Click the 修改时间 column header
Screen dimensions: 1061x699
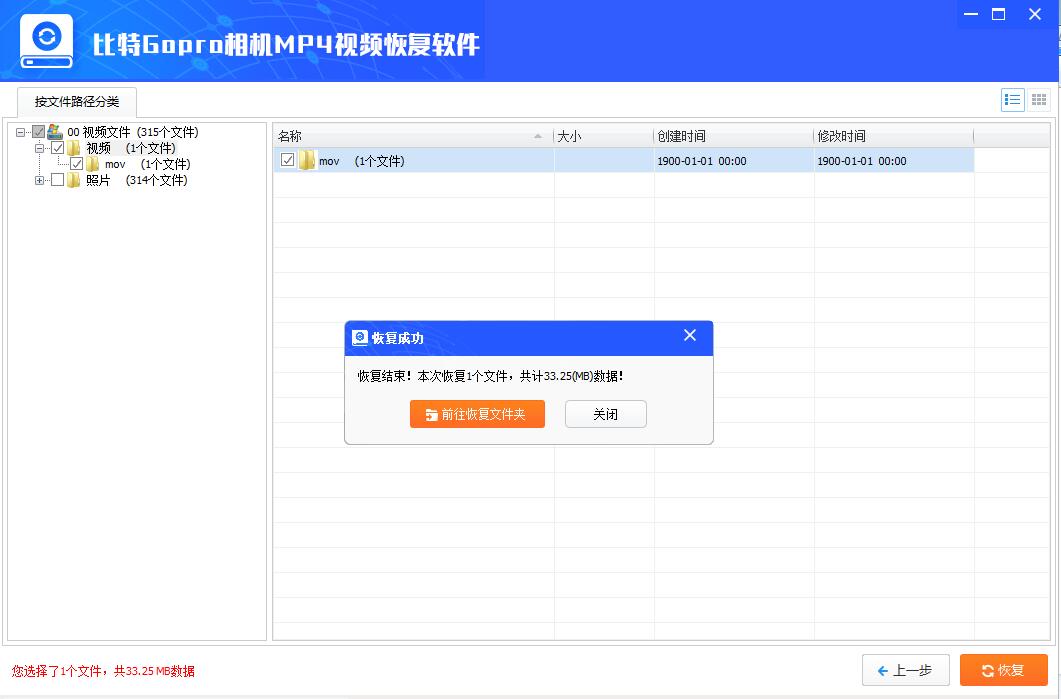893,136
